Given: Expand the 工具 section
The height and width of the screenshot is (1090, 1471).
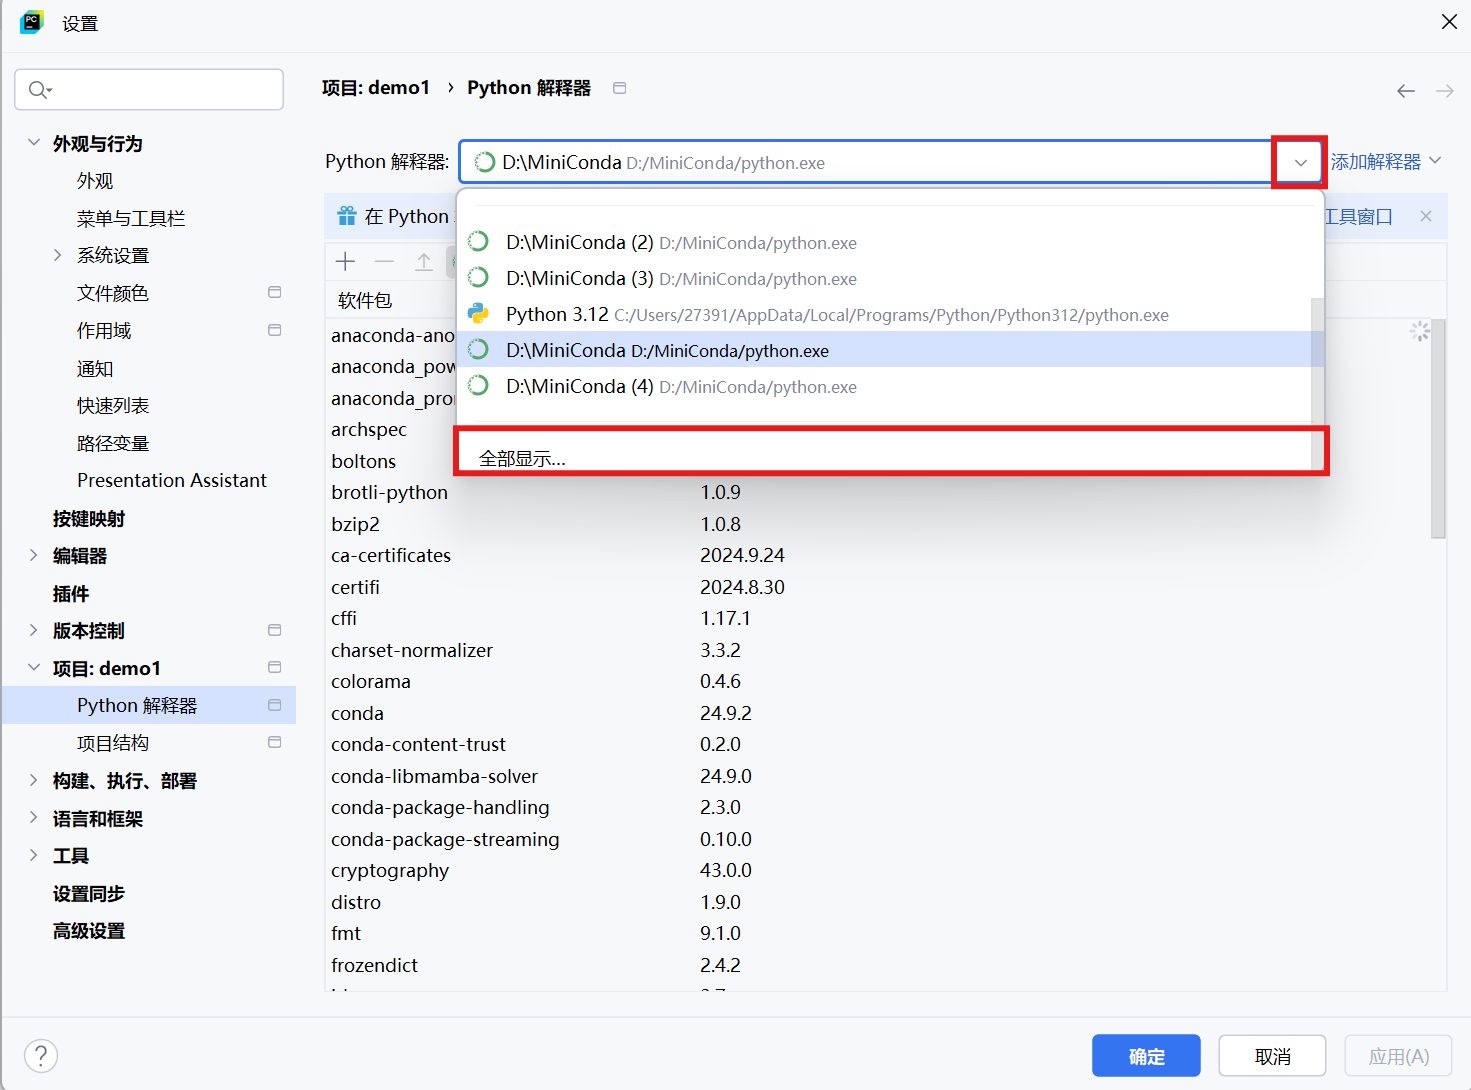Looking at the screenshot, I should 34,855.
